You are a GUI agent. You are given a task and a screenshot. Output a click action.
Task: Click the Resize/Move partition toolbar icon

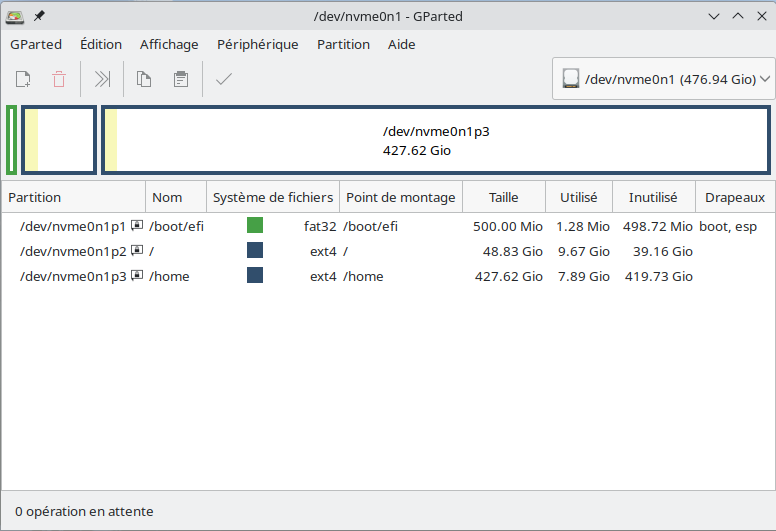pos(102,79)
